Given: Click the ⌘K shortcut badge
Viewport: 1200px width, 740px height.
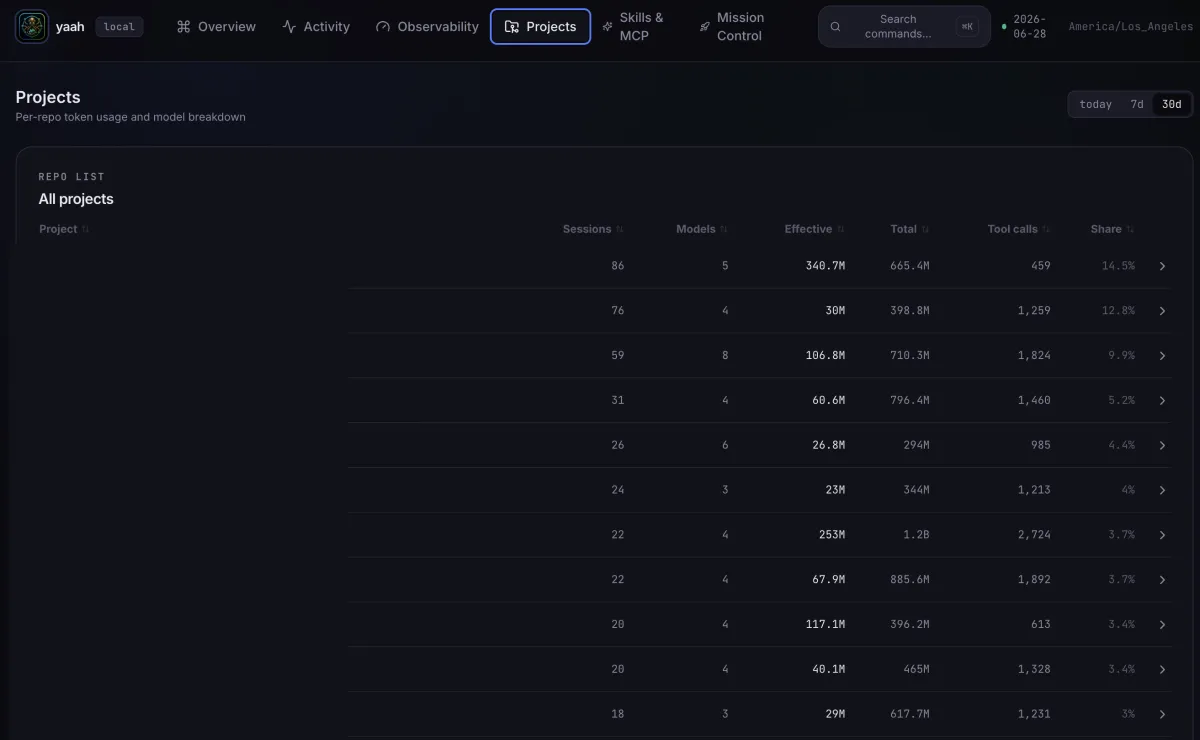Looking at the screenshot, I should [x=966, y=27].
